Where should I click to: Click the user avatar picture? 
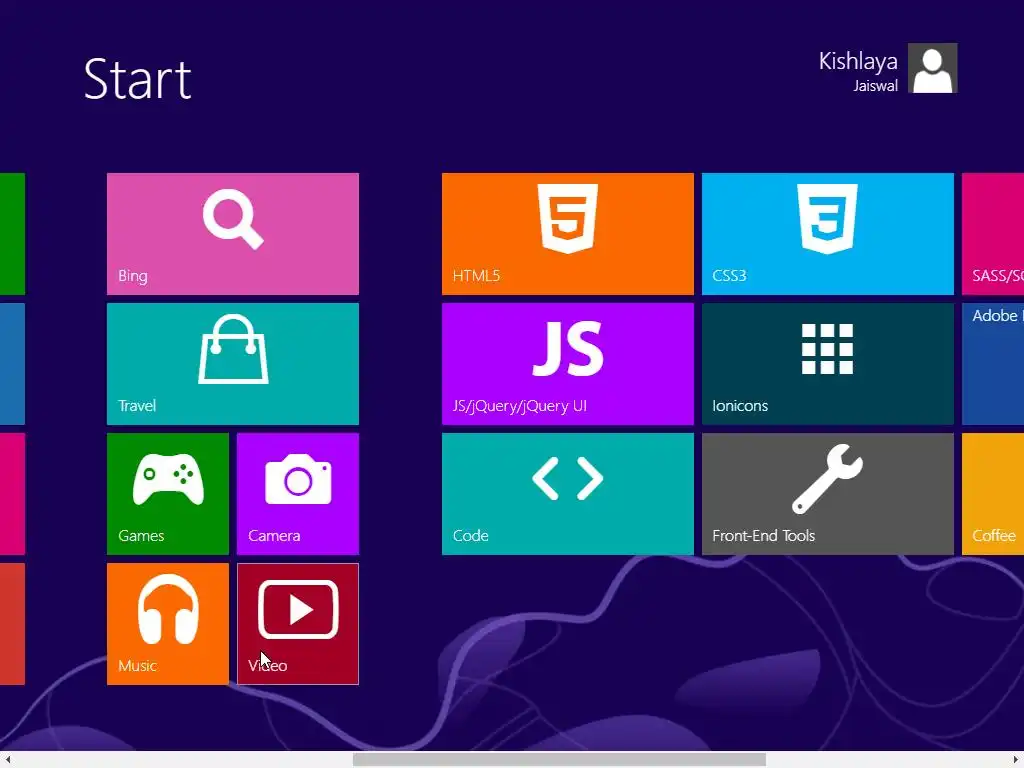click(933, 68)
